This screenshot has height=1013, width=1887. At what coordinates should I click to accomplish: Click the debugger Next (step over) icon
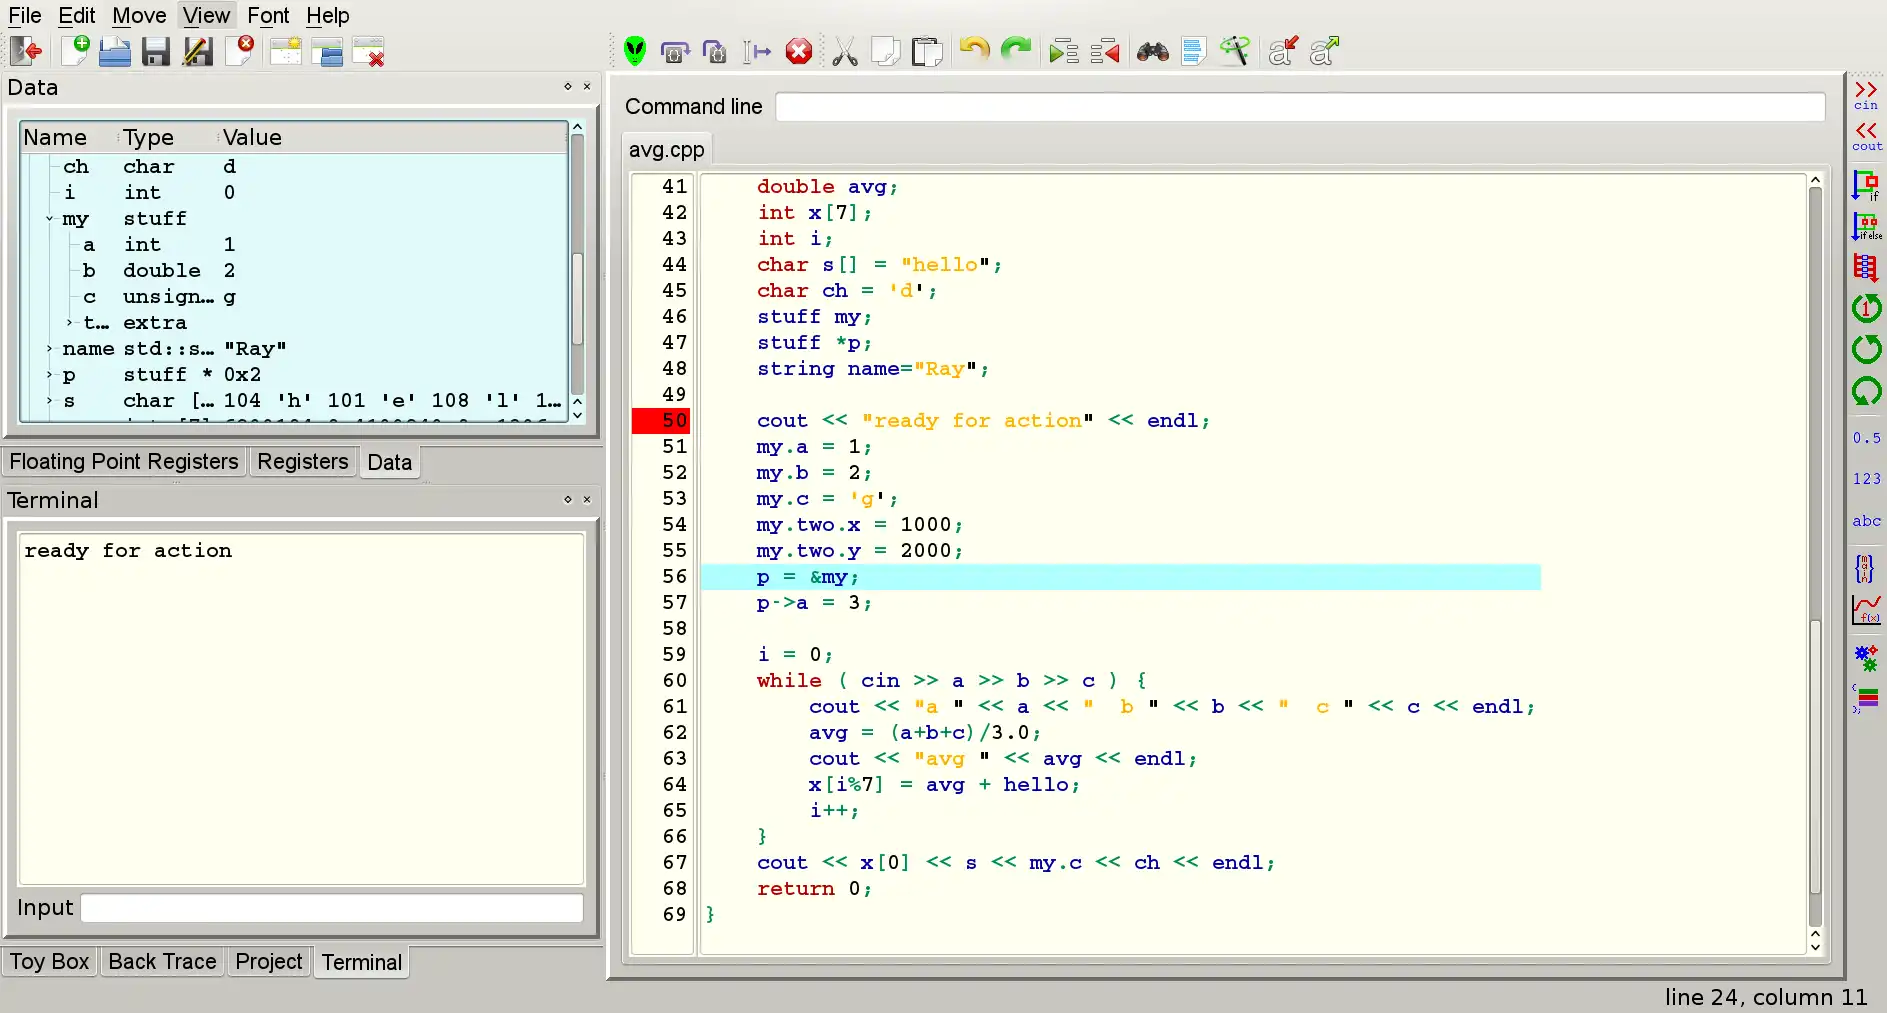point(675,51)
